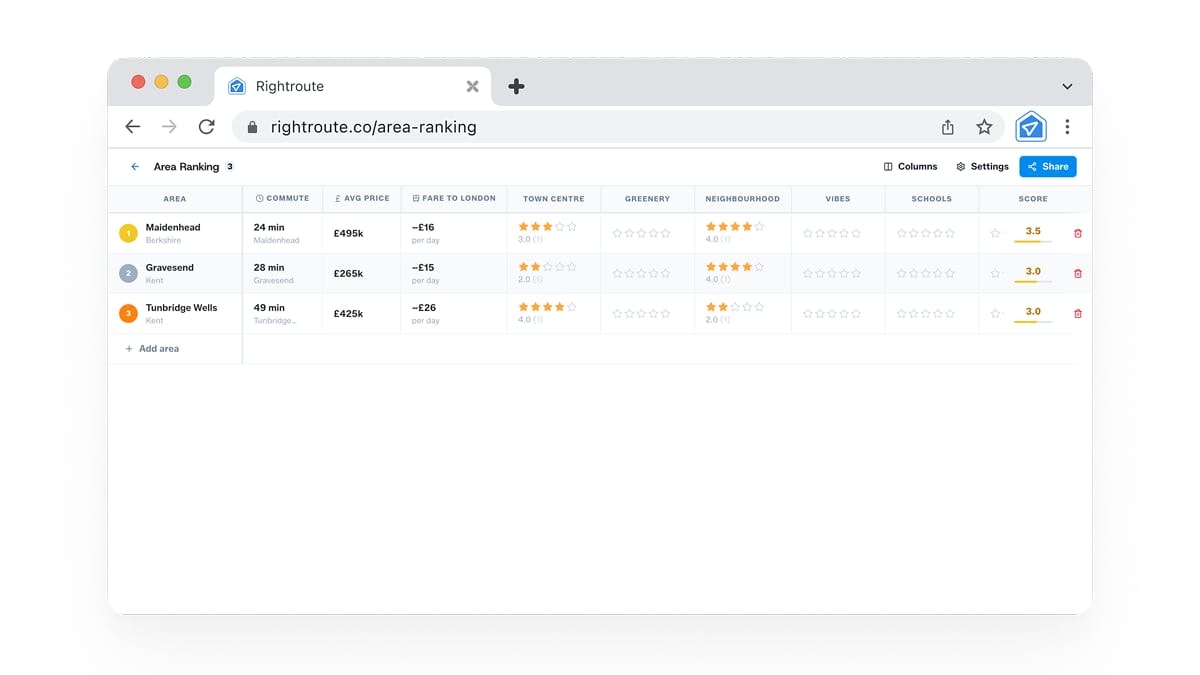Rate Maidenhead greenery three stars
The width and height of the screenshot is (1200, 675).
[x=641, y=233]
